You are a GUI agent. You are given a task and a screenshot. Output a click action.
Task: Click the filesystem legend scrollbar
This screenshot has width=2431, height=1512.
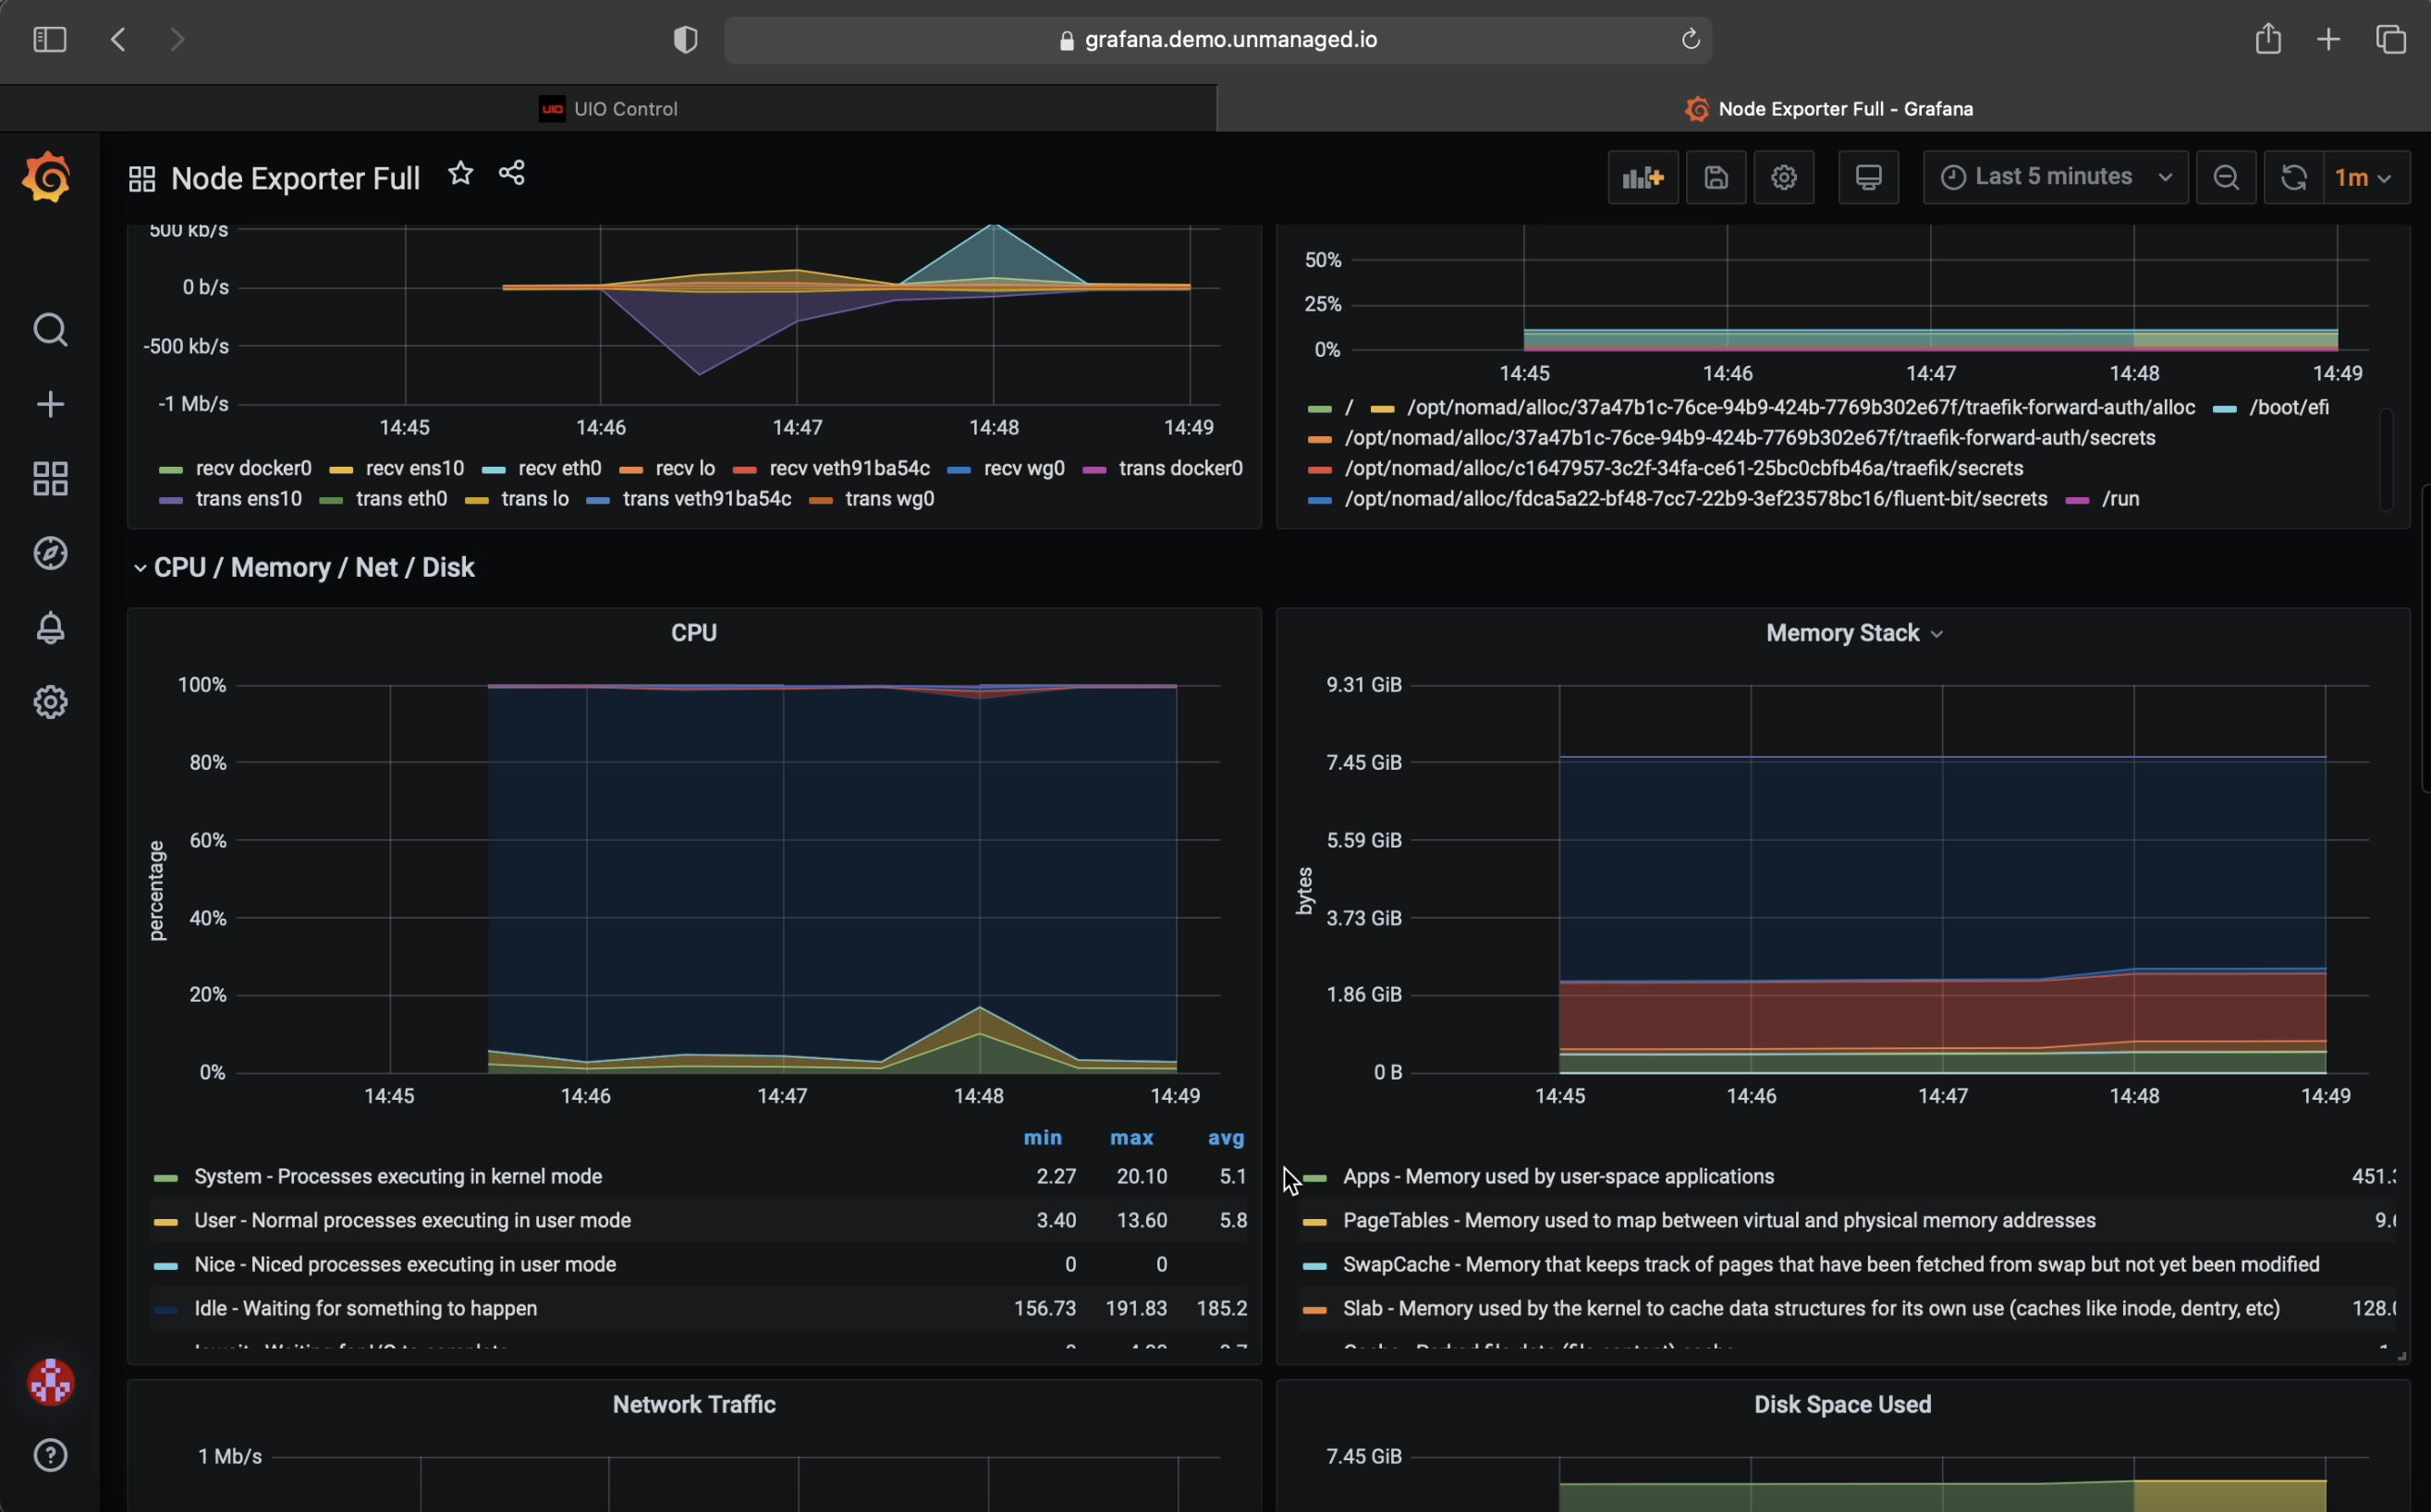[x=2387, y=459]
